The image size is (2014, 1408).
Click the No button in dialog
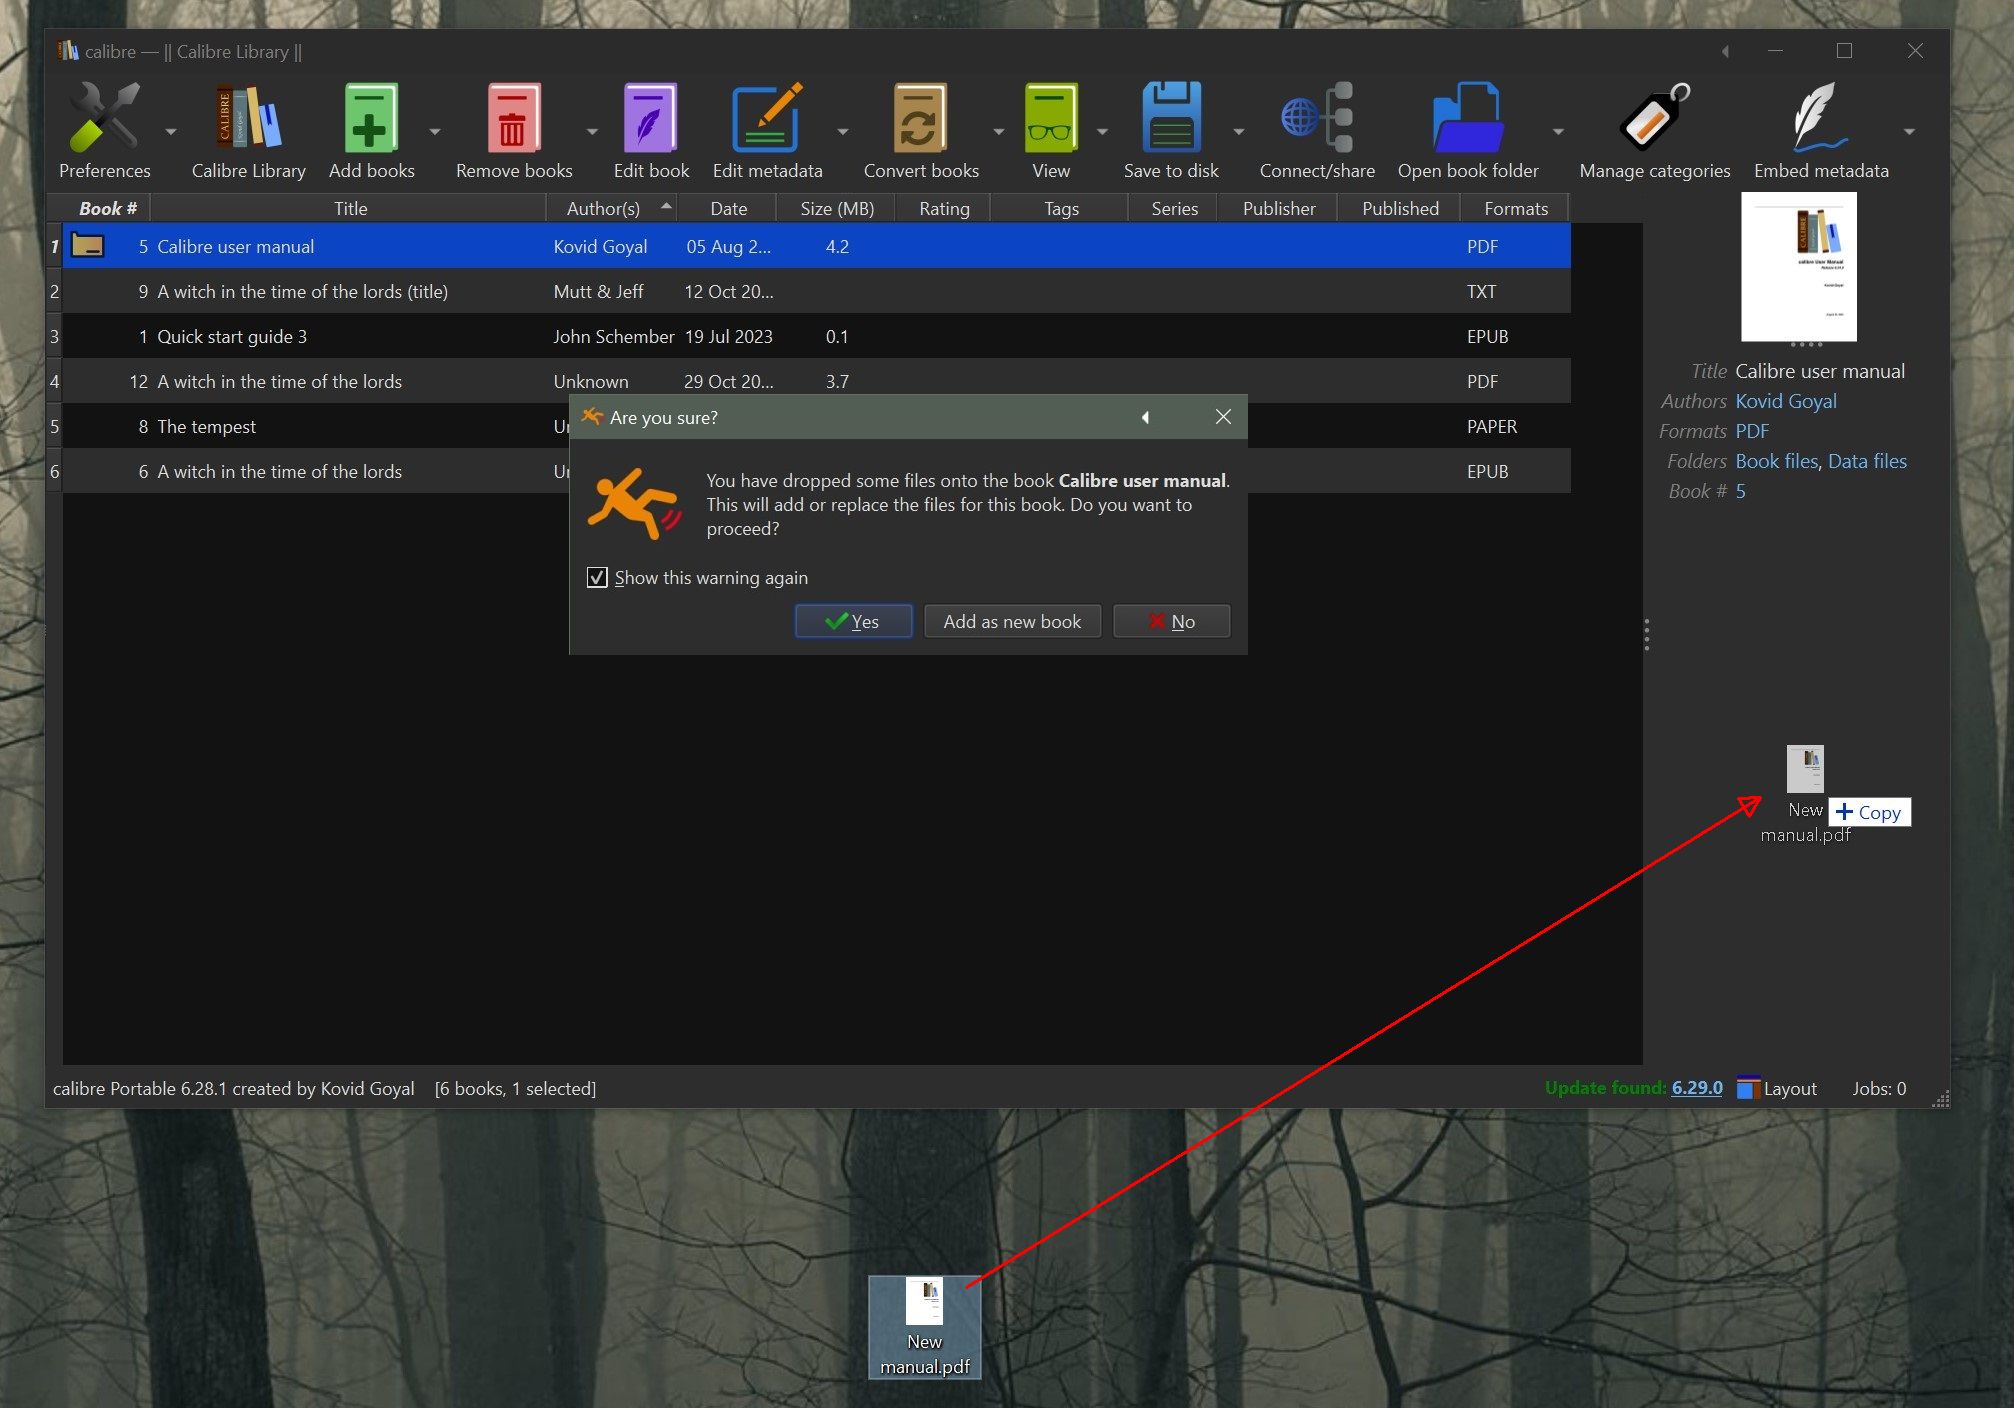1171,621
